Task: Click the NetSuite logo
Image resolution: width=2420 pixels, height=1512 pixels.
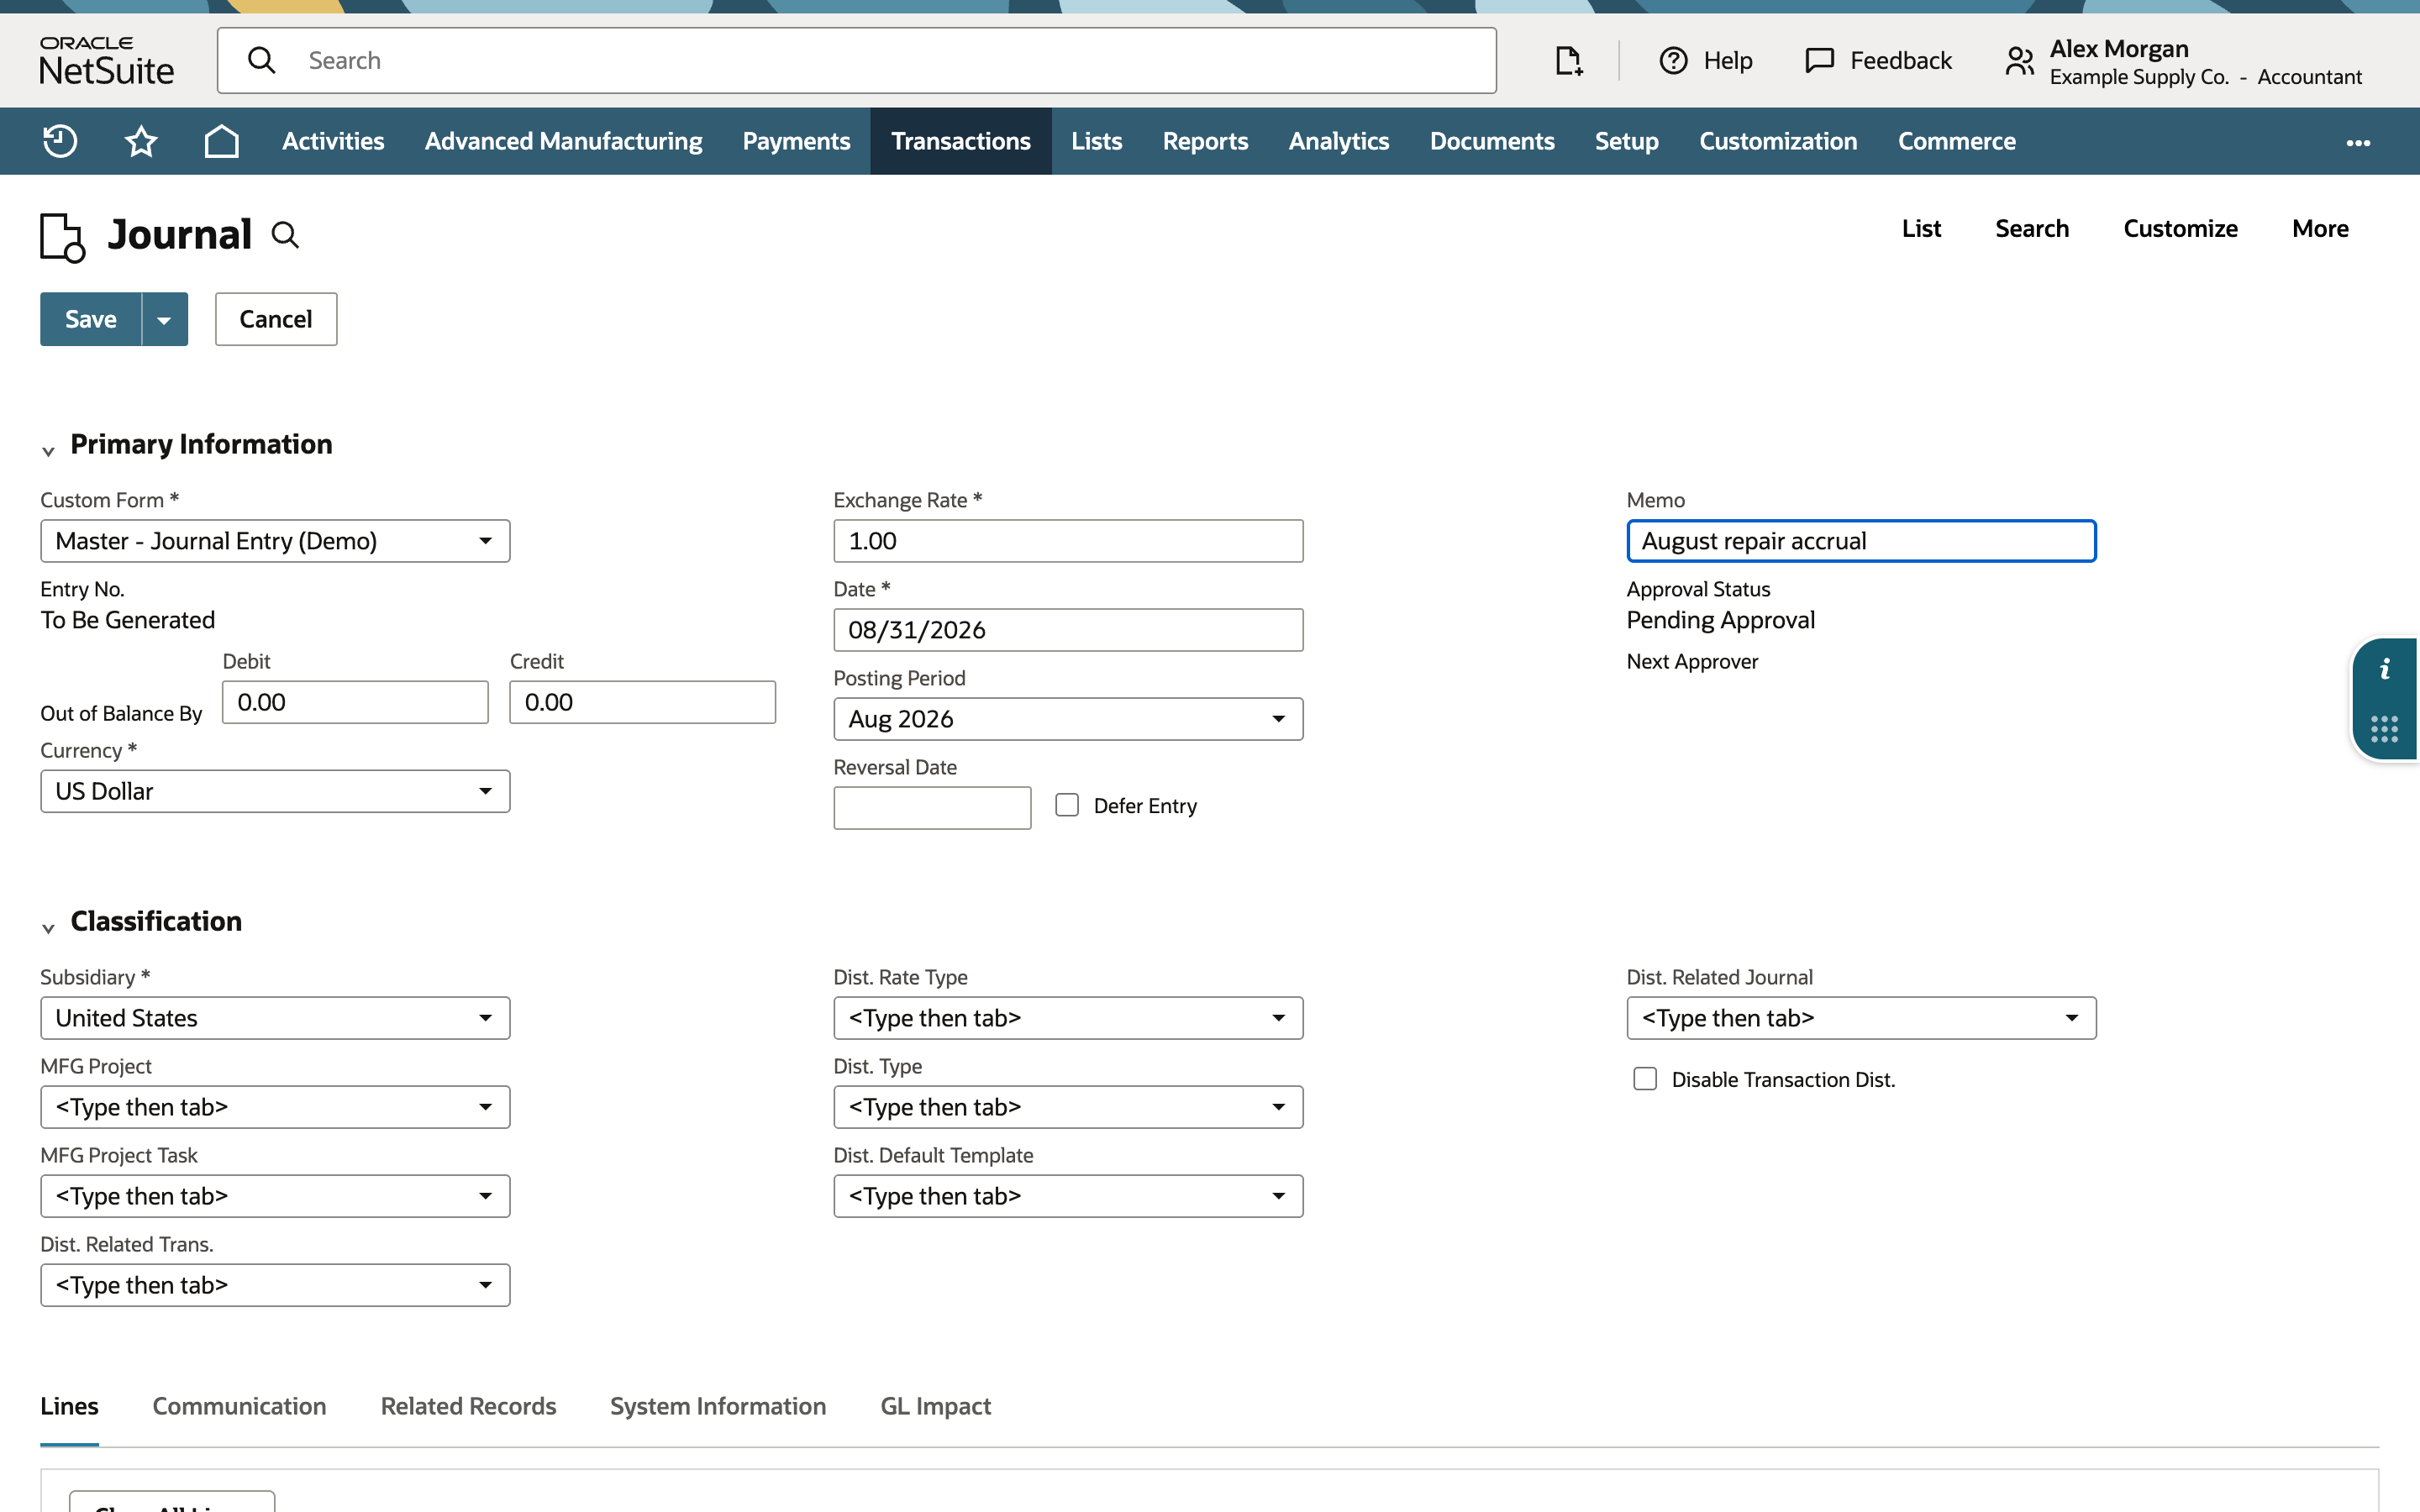Action: tap(106, 61)
